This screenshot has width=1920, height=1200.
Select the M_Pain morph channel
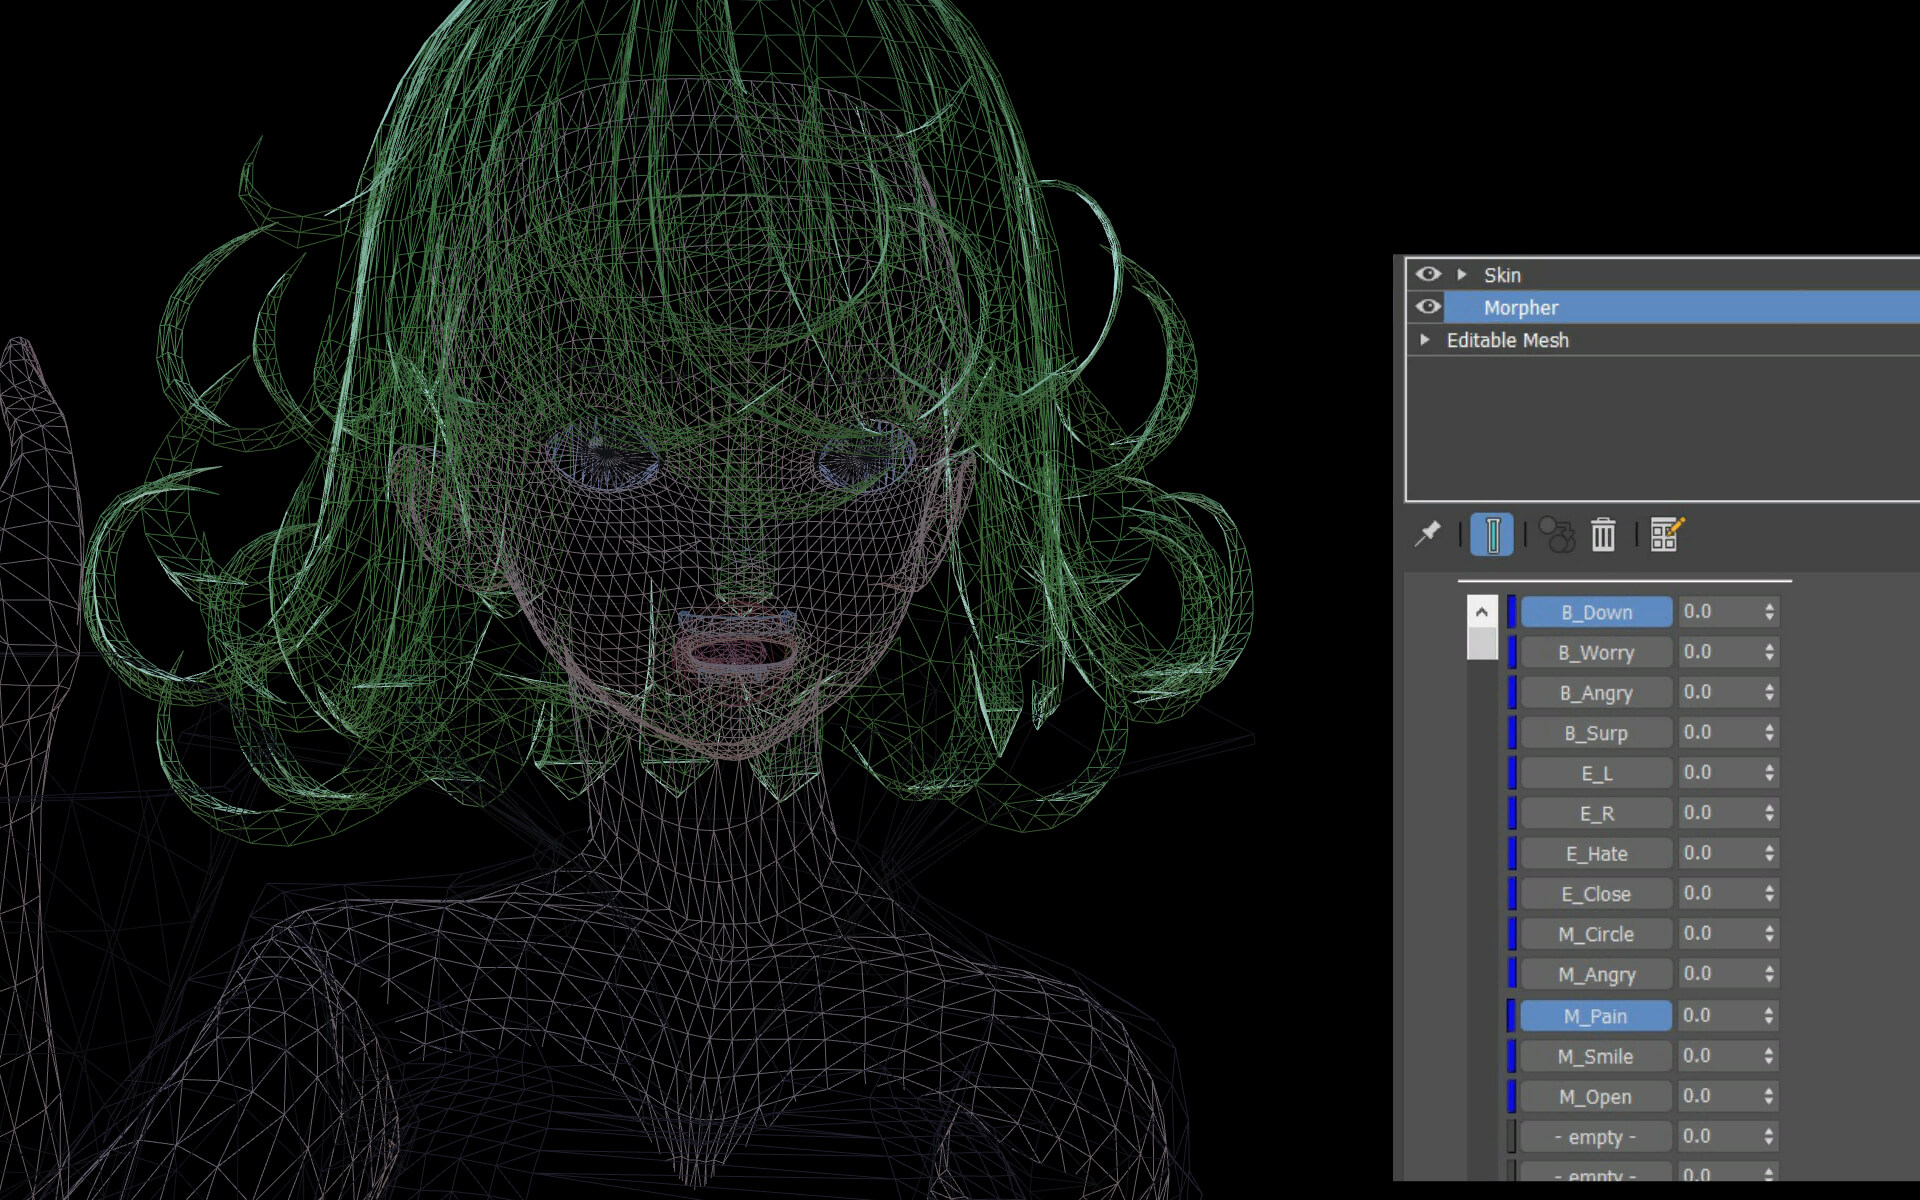1596,1016
